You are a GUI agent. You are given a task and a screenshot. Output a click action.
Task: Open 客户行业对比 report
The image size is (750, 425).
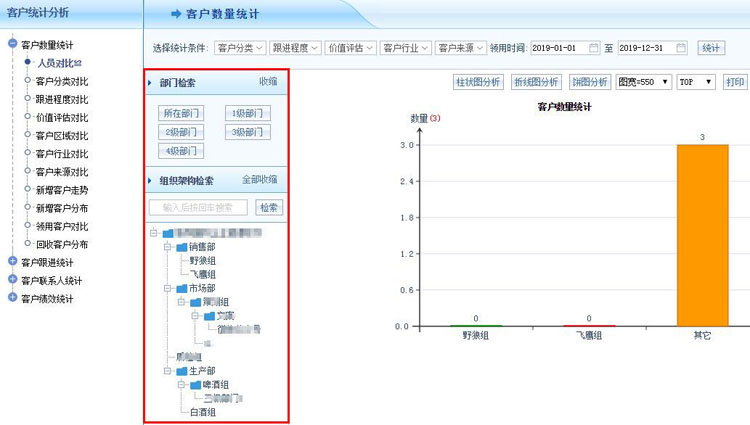[x=62, y=154]
